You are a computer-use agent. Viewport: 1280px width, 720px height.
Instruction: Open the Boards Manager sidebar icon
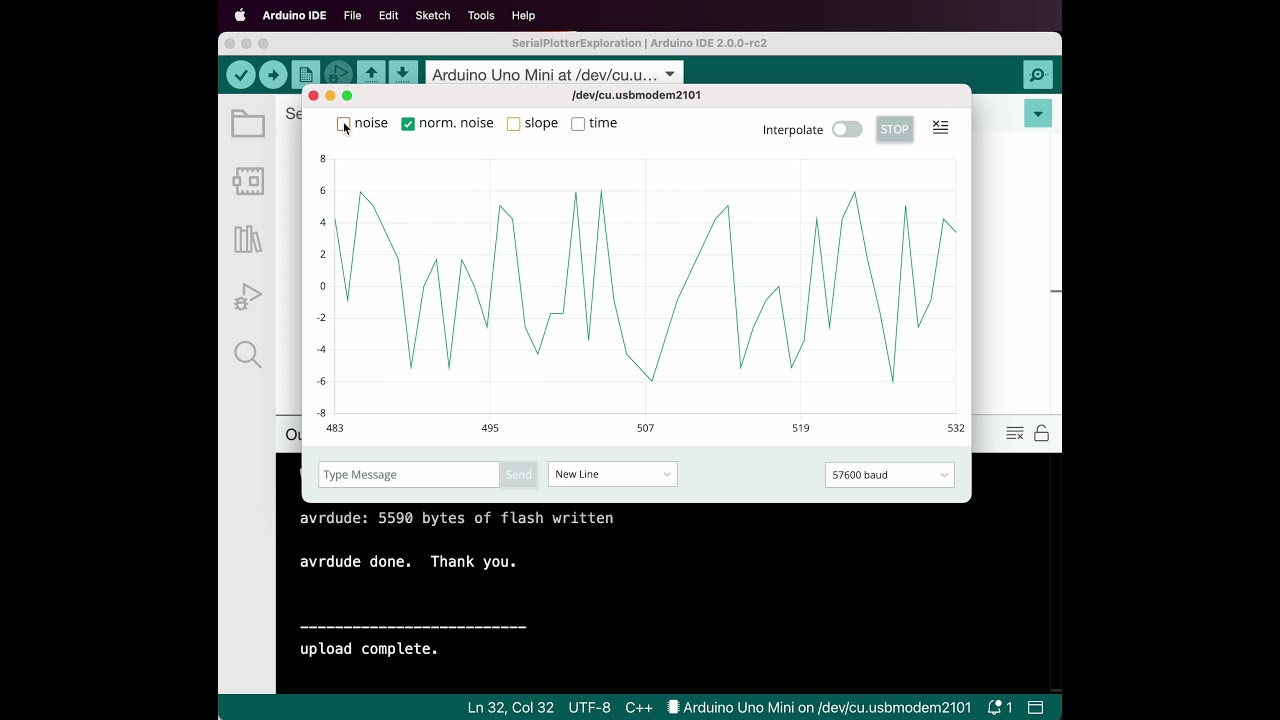(248, 181)
